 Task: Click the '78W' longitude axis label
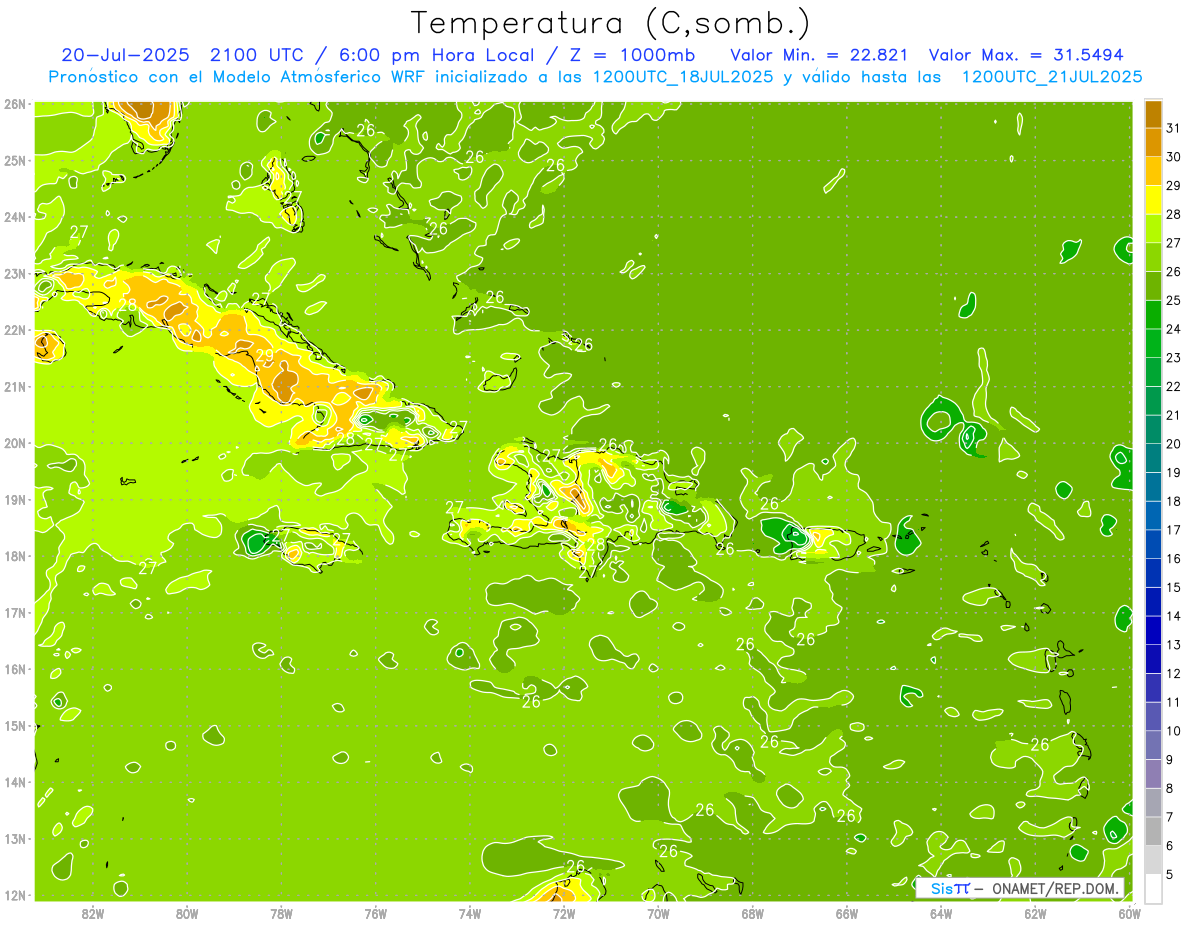coord(281,913)
